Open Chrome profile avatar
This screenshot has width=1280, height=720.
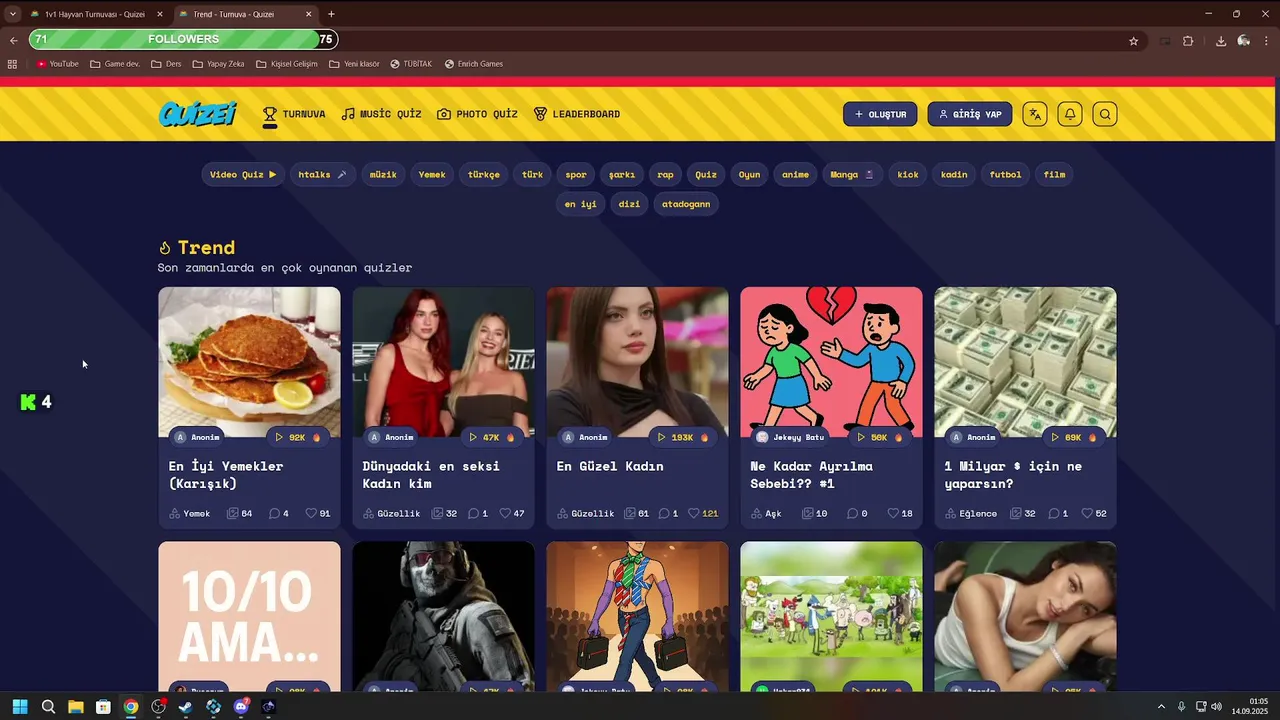(x=1244, y=41)
